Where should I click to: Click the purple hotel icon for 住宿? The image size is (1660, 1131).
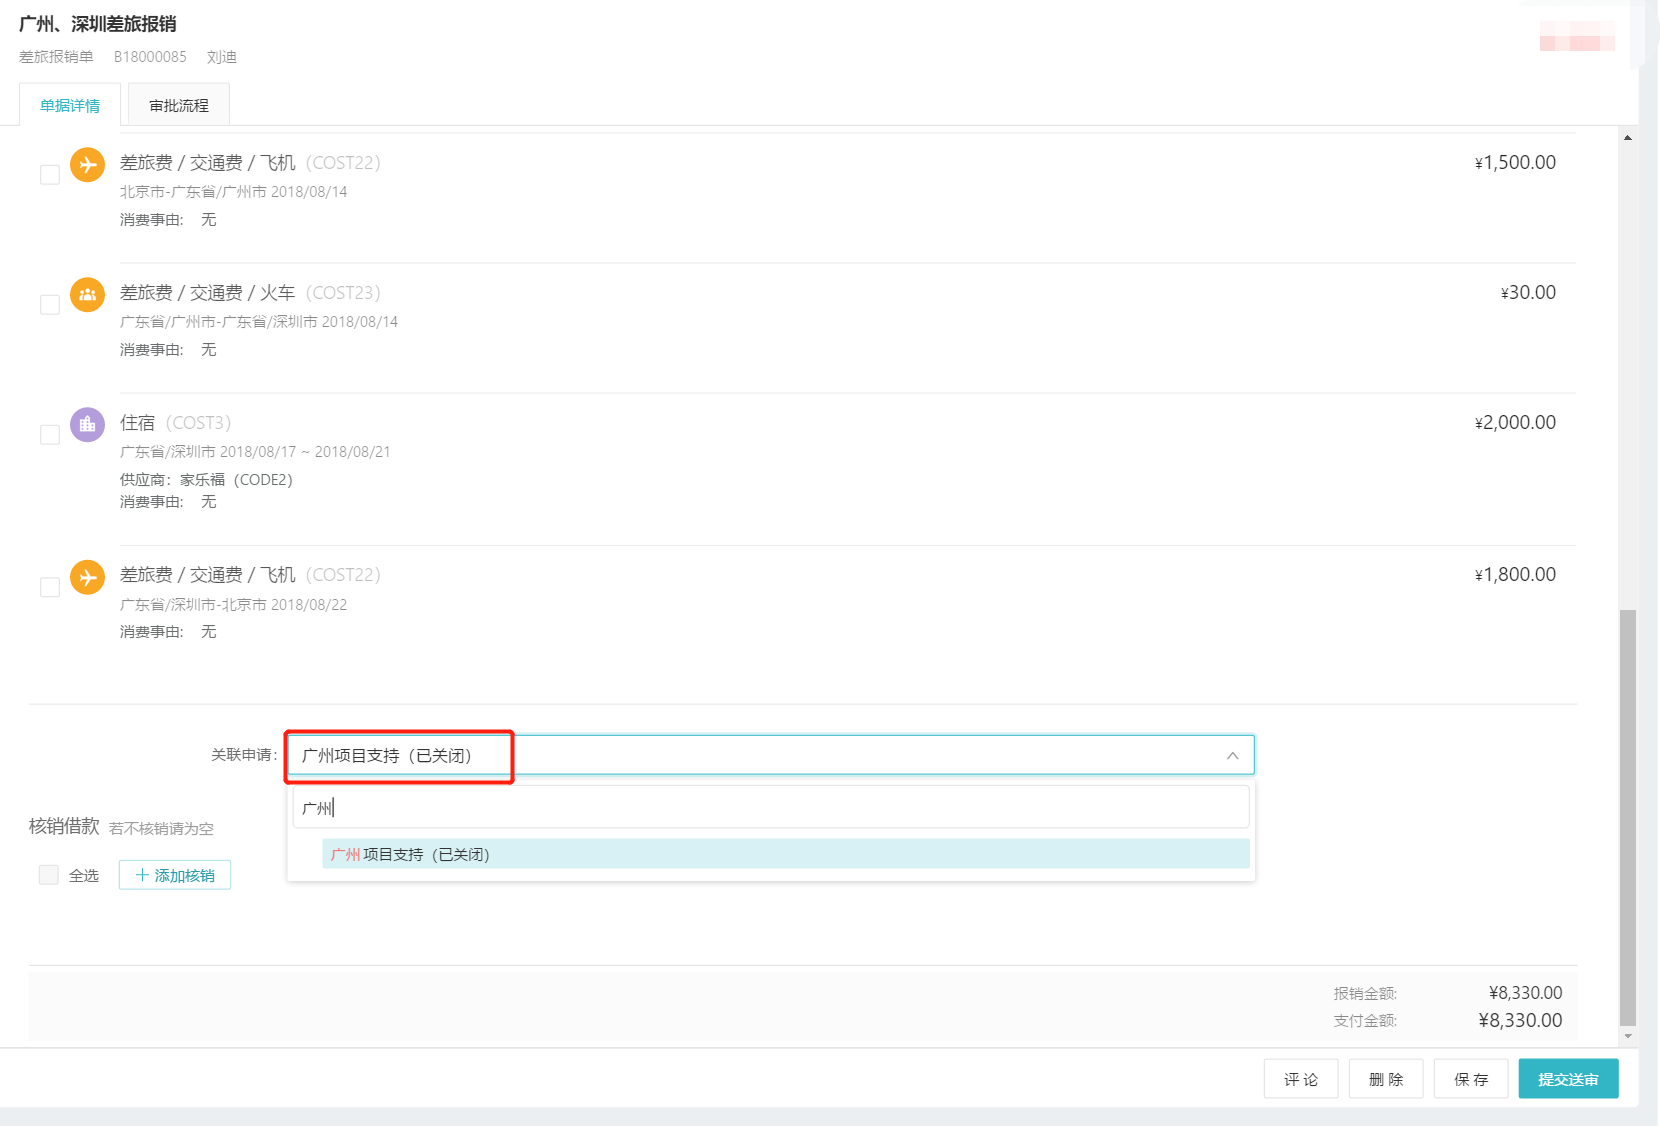(x=87, y=424)
